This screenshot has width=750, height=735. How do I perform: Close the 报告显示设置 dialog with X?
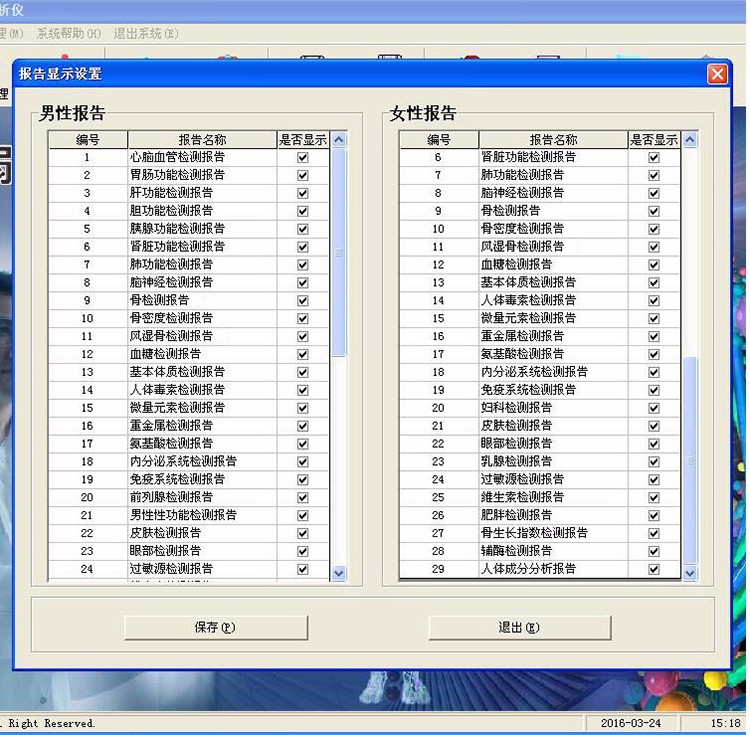pos(716,75)
